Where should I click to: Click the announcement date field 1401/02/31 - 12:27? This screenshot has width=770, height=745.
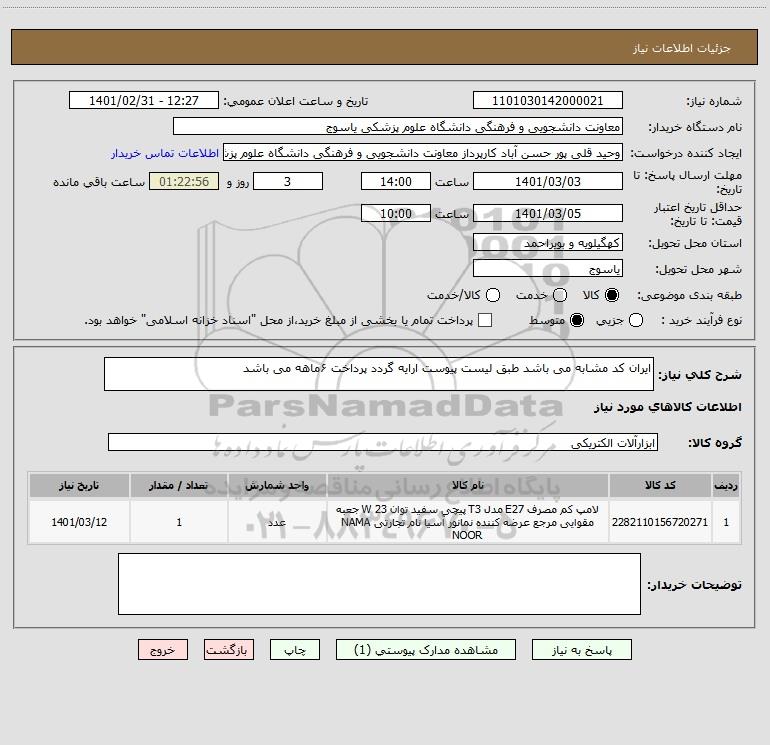click(x=144, y=101)
